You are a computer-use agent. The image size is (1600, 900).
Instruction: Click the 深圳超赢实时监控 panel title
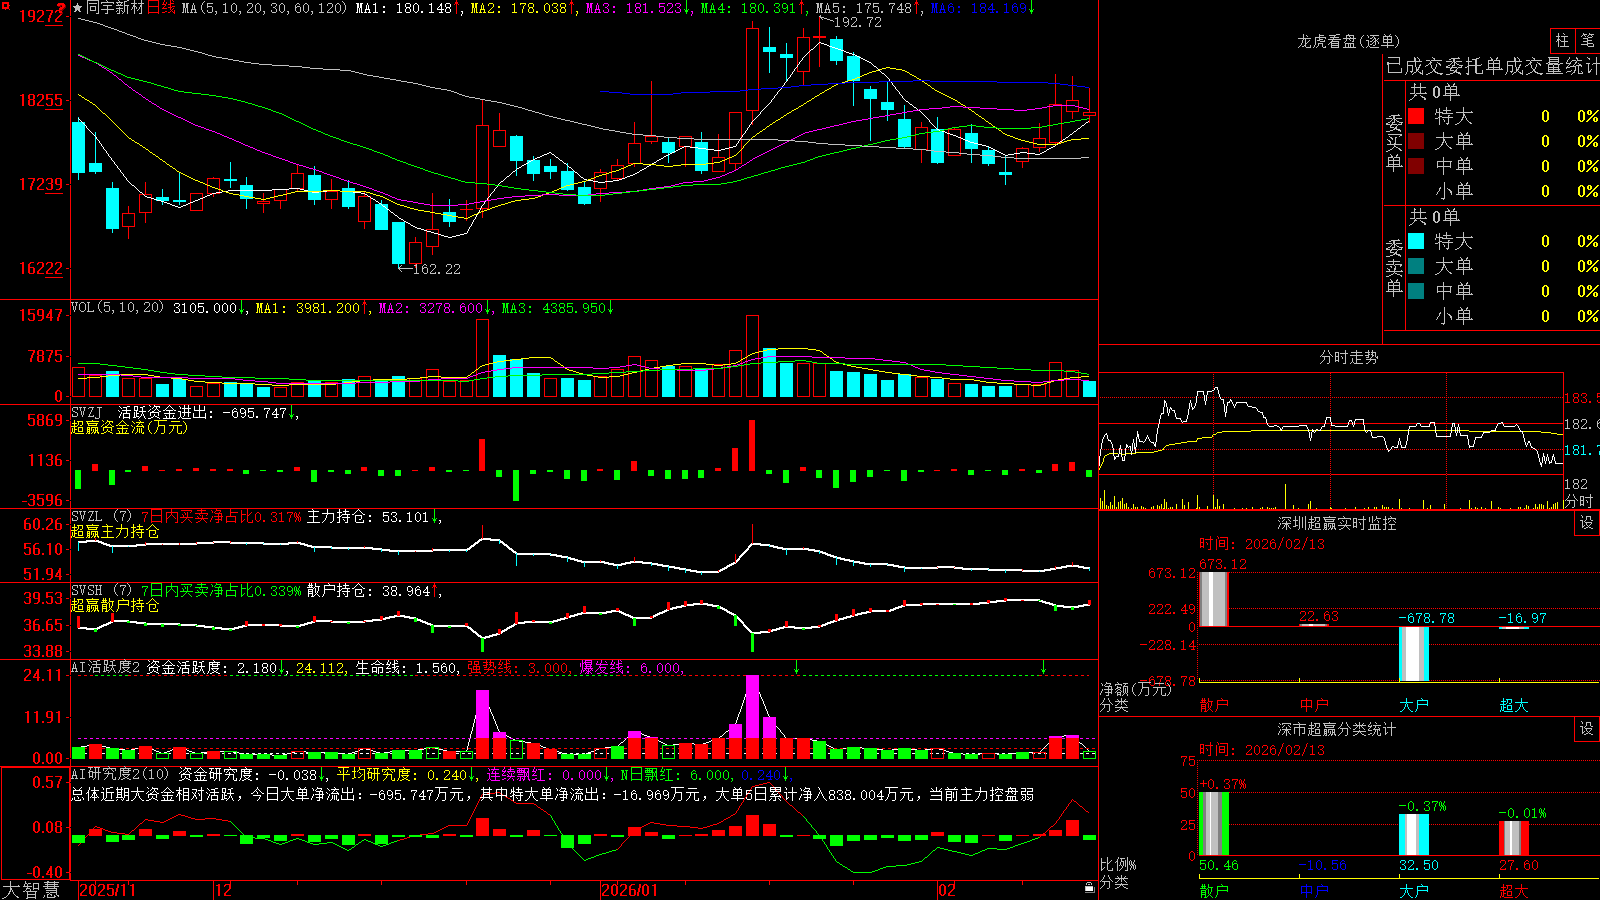coord(1336,523)
